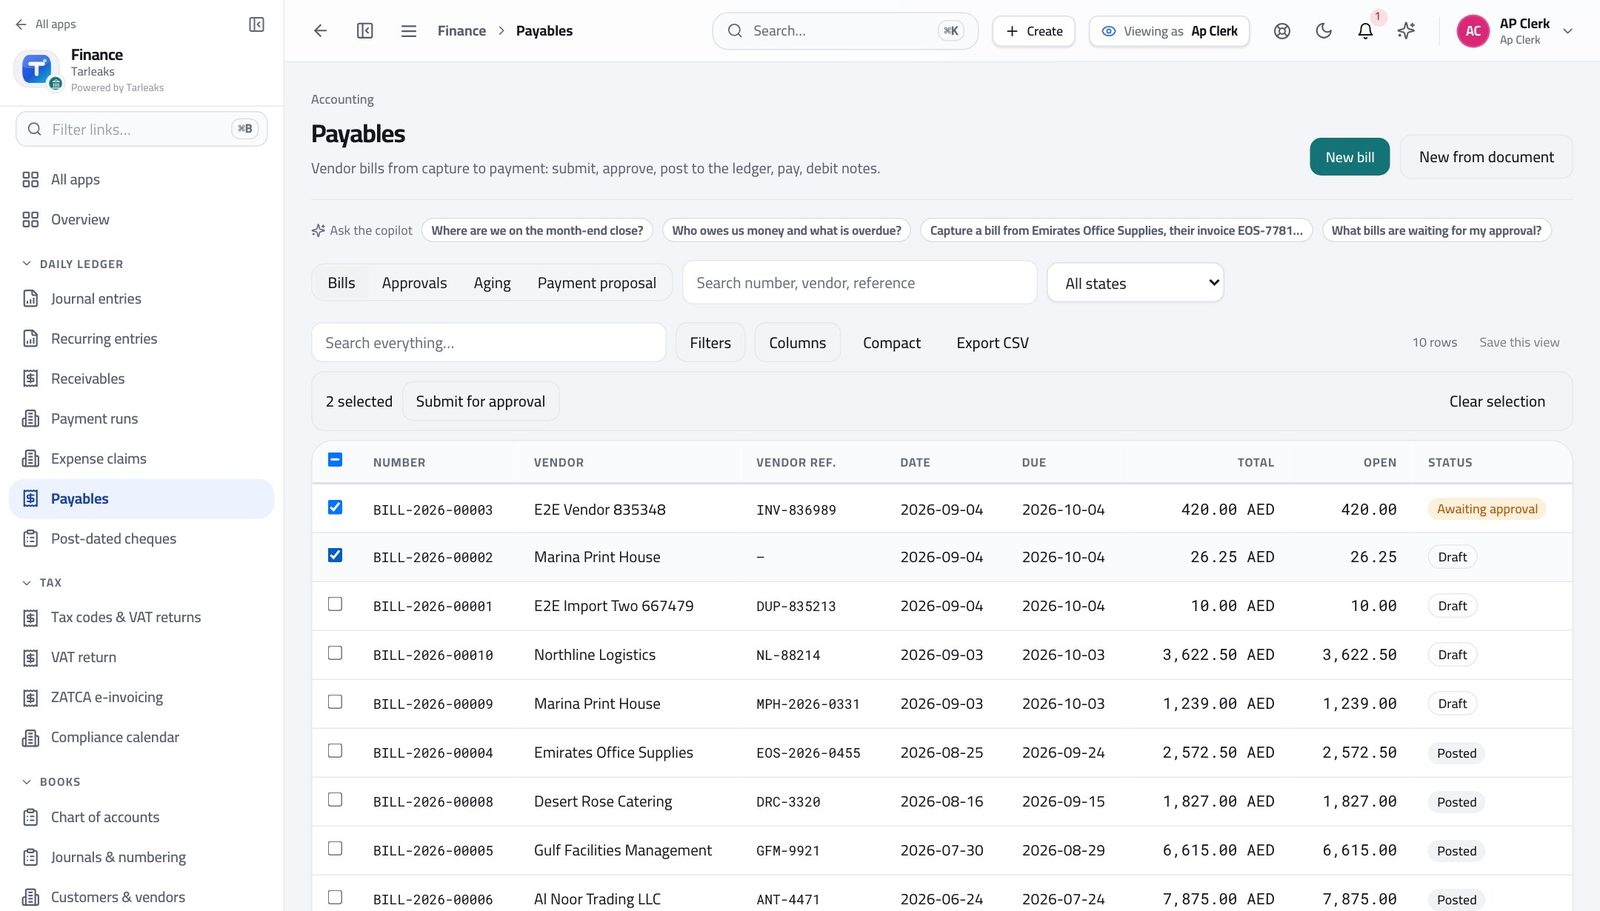
Task: Click the Search everything field
Action: (x=488, y=343)
